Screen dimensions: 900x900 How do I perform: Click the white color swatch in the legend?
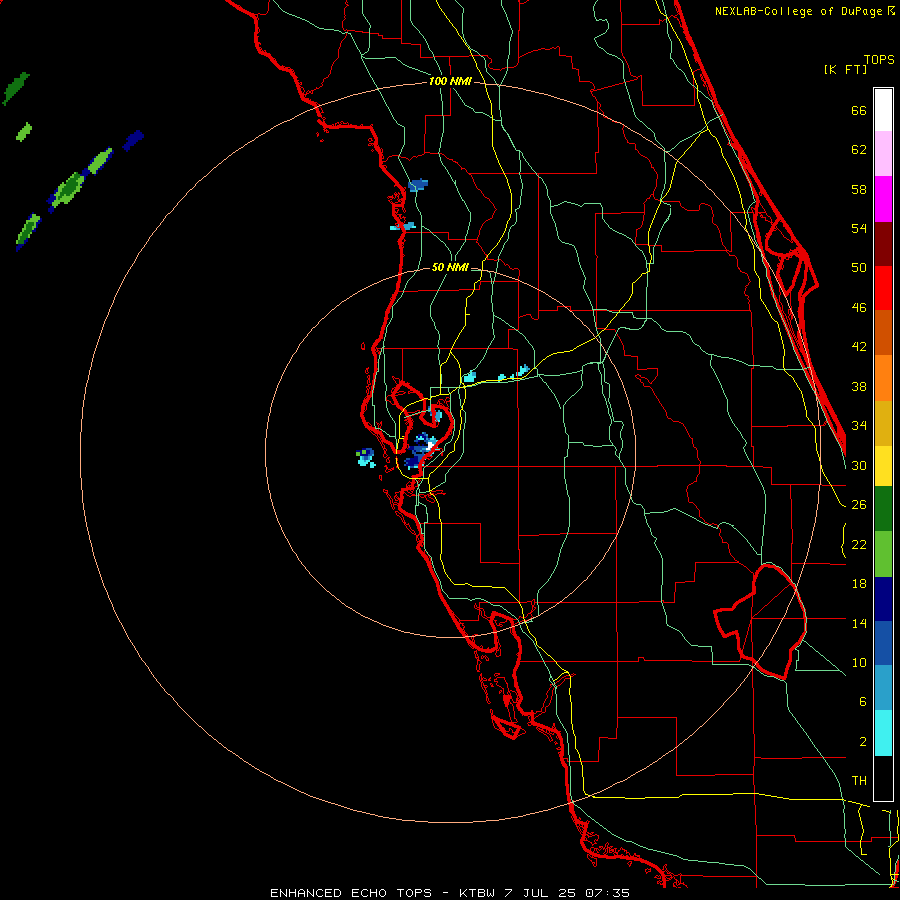(x=883, y=110)
